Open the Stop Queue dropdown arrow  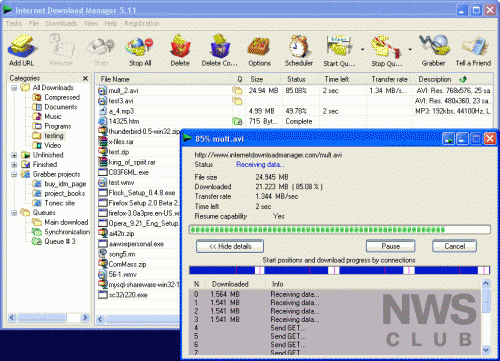tap(410, 50)
